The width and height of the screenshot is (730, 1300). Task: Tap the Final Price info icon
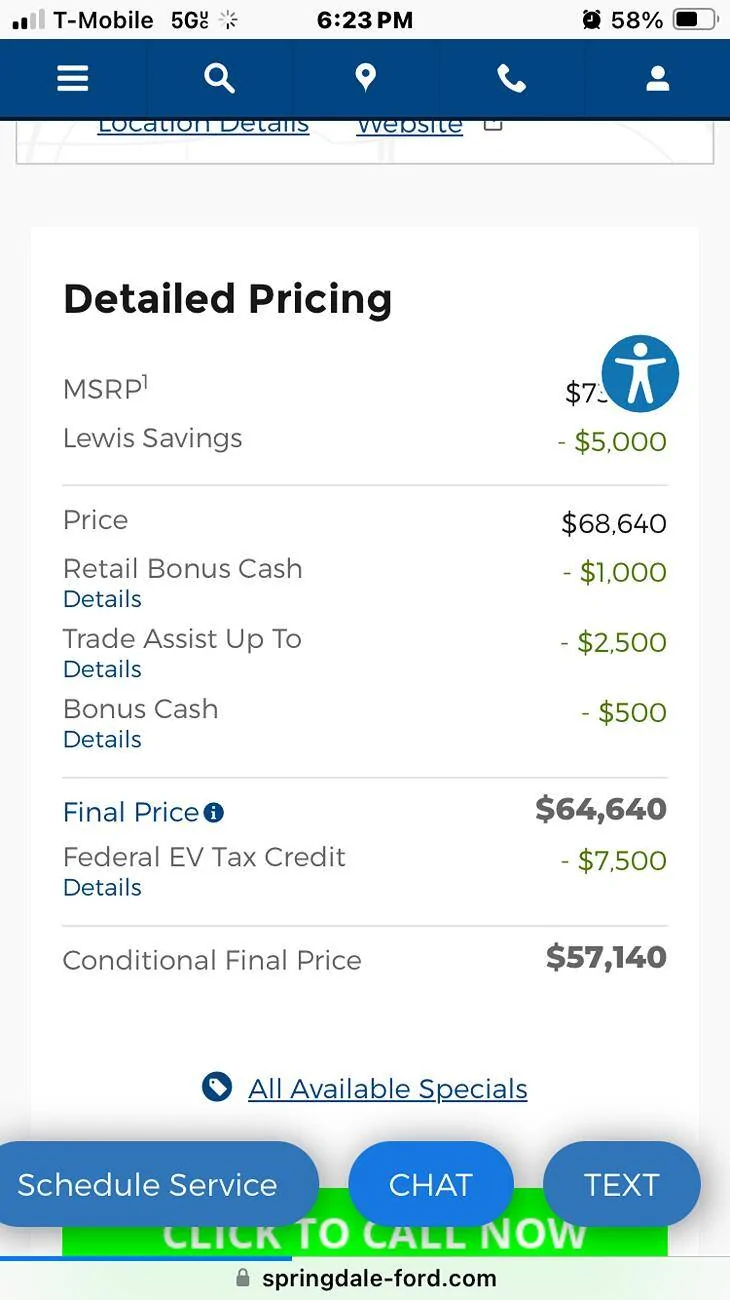pyautogui.click(x=214, y=813)
